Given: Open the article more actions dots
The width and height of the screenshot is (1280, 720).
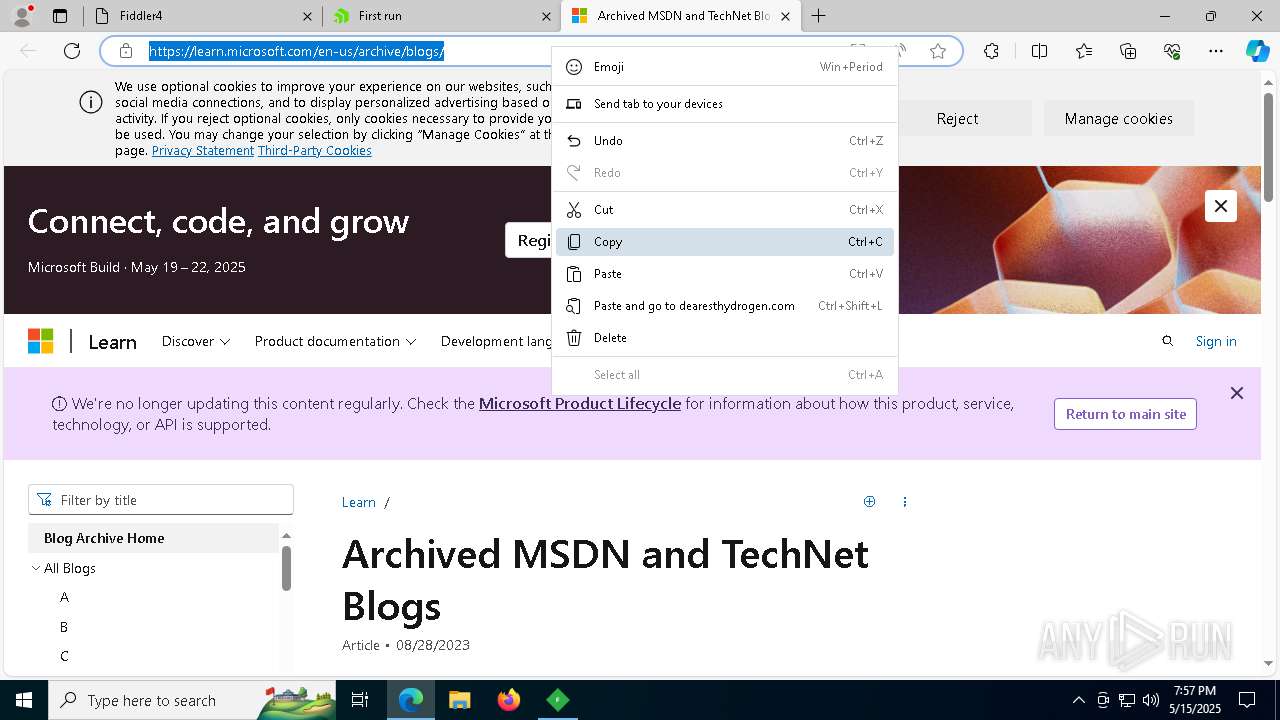Looking at the screenshot, I should tap(905, 502).
